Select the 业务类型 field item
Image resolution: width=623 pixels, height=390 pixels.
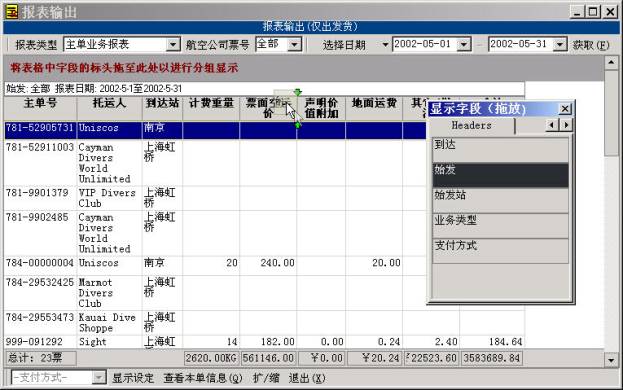500,226
